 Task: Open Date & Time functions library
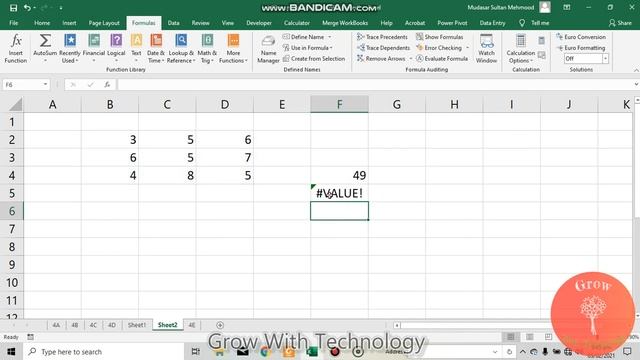[x=156, y=48]
